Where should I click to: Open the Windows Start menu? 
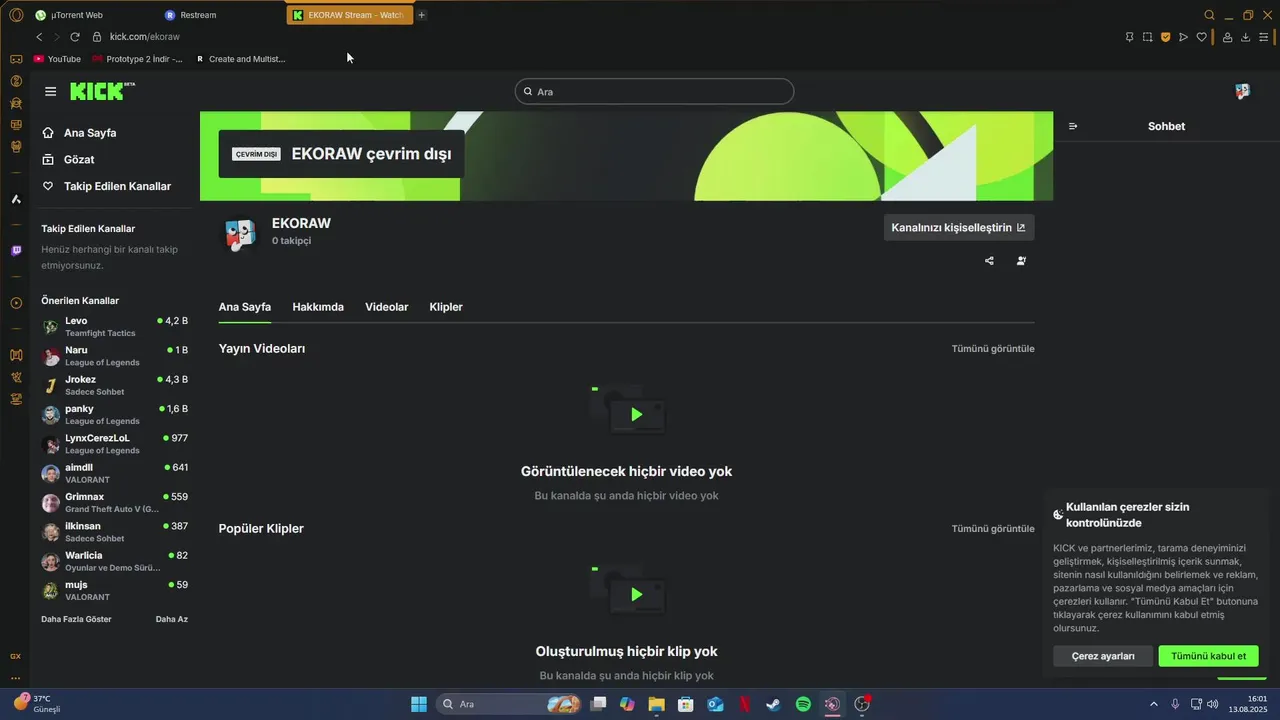click(419, 704)
